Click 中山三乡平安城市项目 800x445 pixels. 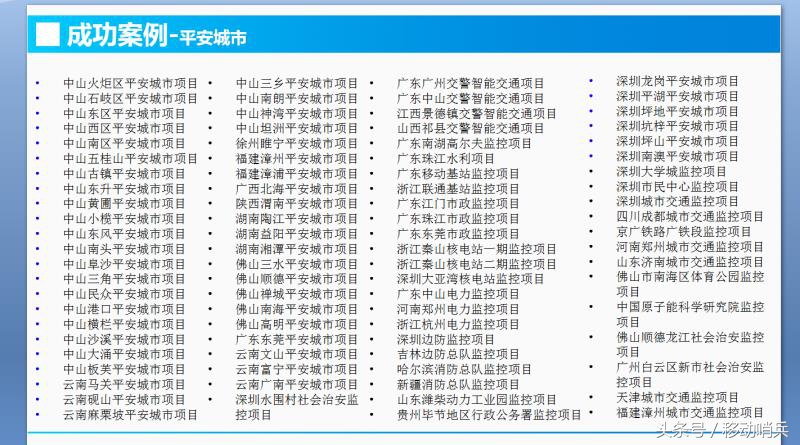click(x=297, y=83)
